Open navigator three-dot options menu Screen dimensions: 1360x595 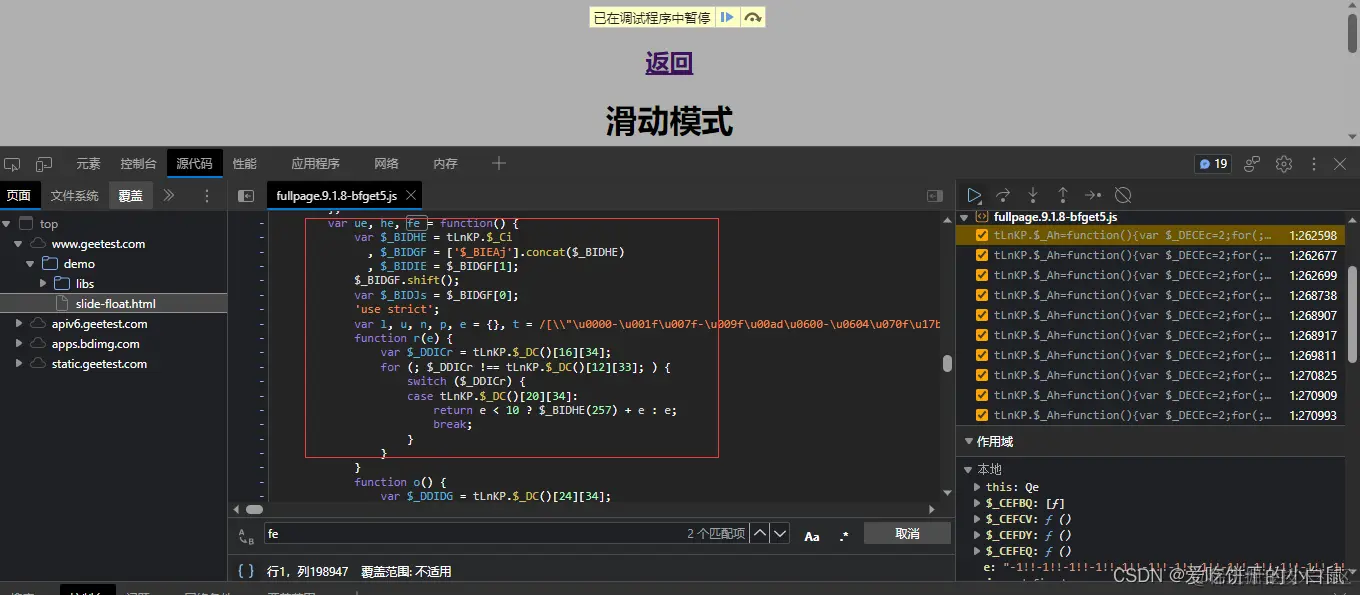(x=207, y=196)
